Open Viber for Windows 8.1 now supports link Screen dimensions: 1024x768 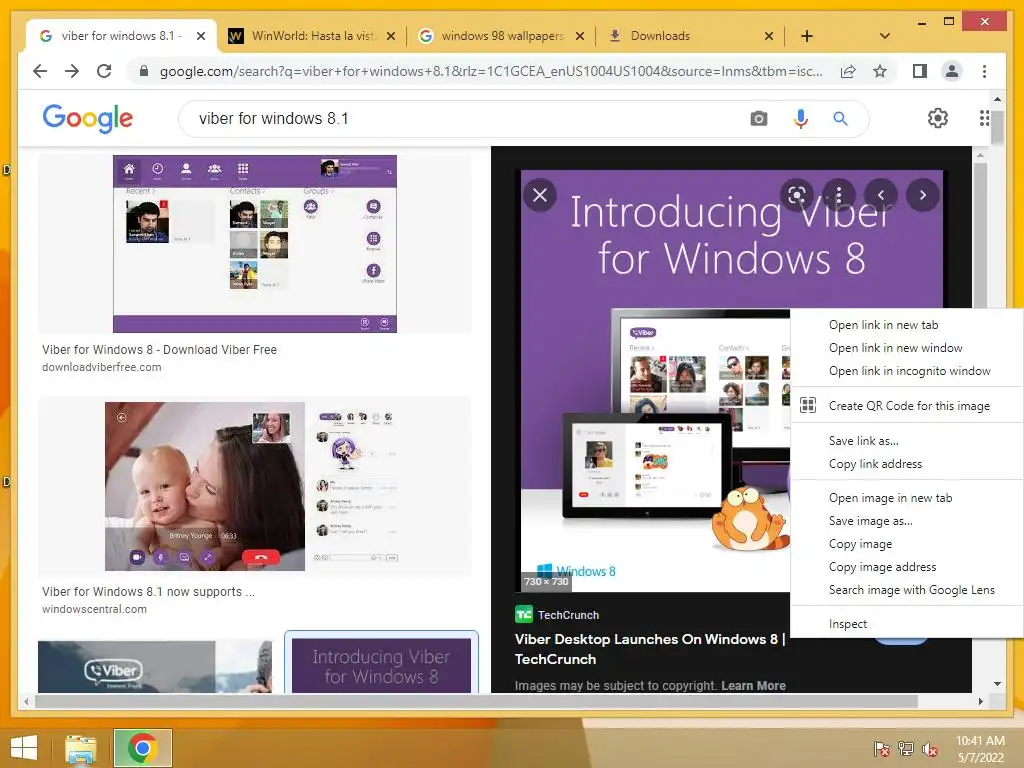pos(148,591)
